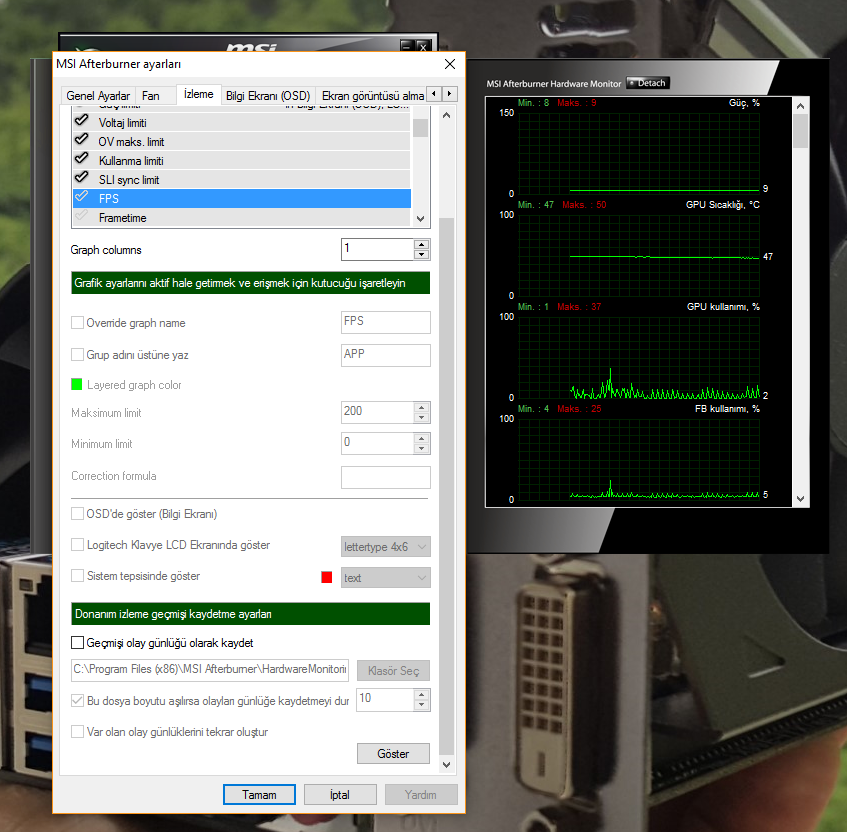The image size is (847, 832).
Task: Click the Güç, % power graph
Action: [638, 153]
